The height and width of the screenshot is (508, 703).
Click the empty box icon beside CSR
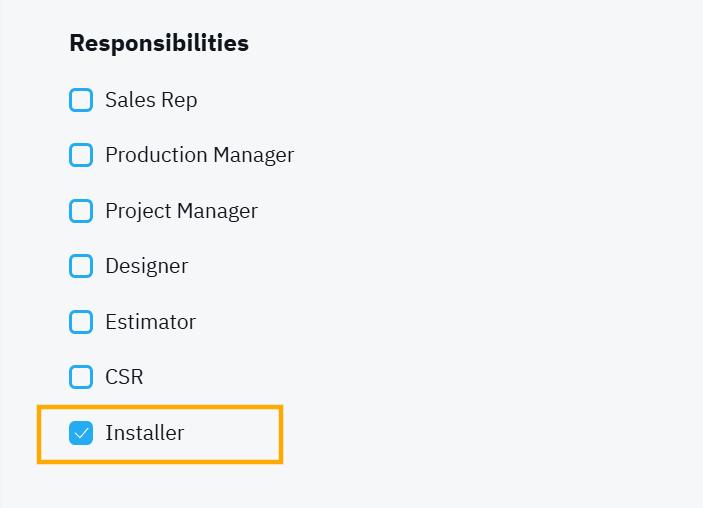click(x=81, y=377)
